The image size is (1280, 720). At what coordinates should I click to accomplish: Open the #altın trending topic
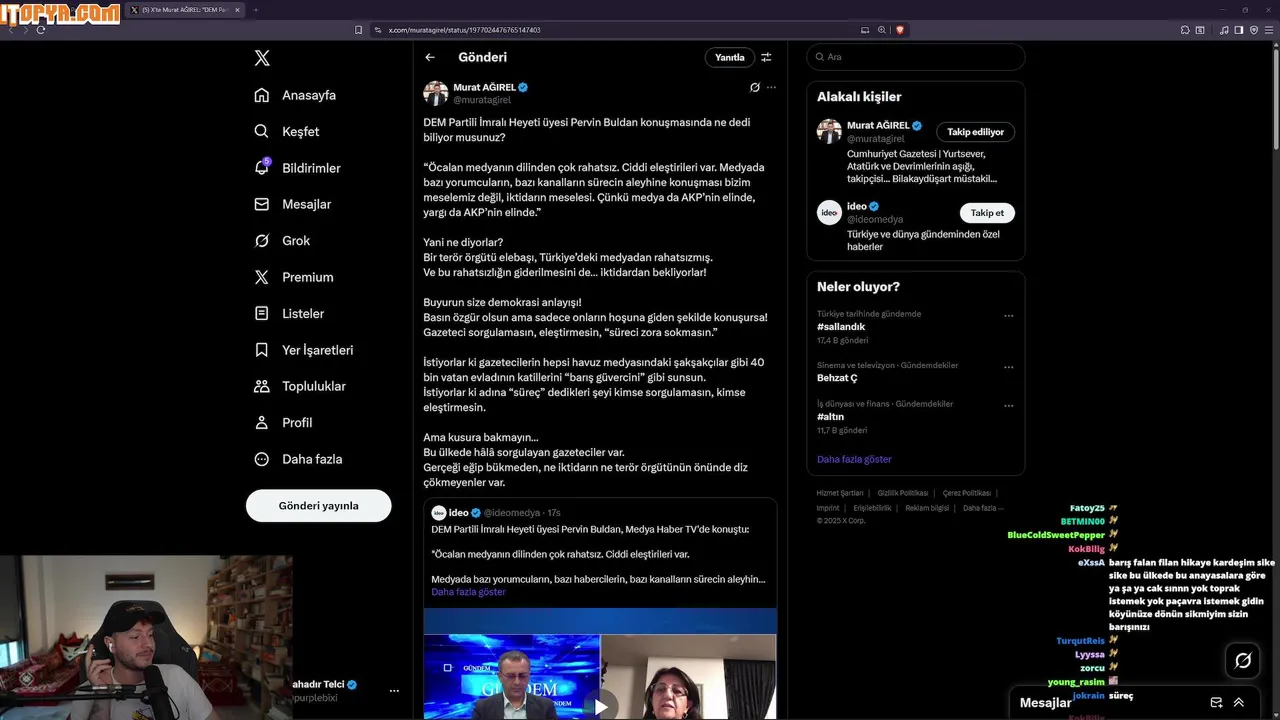click(830, 416)
